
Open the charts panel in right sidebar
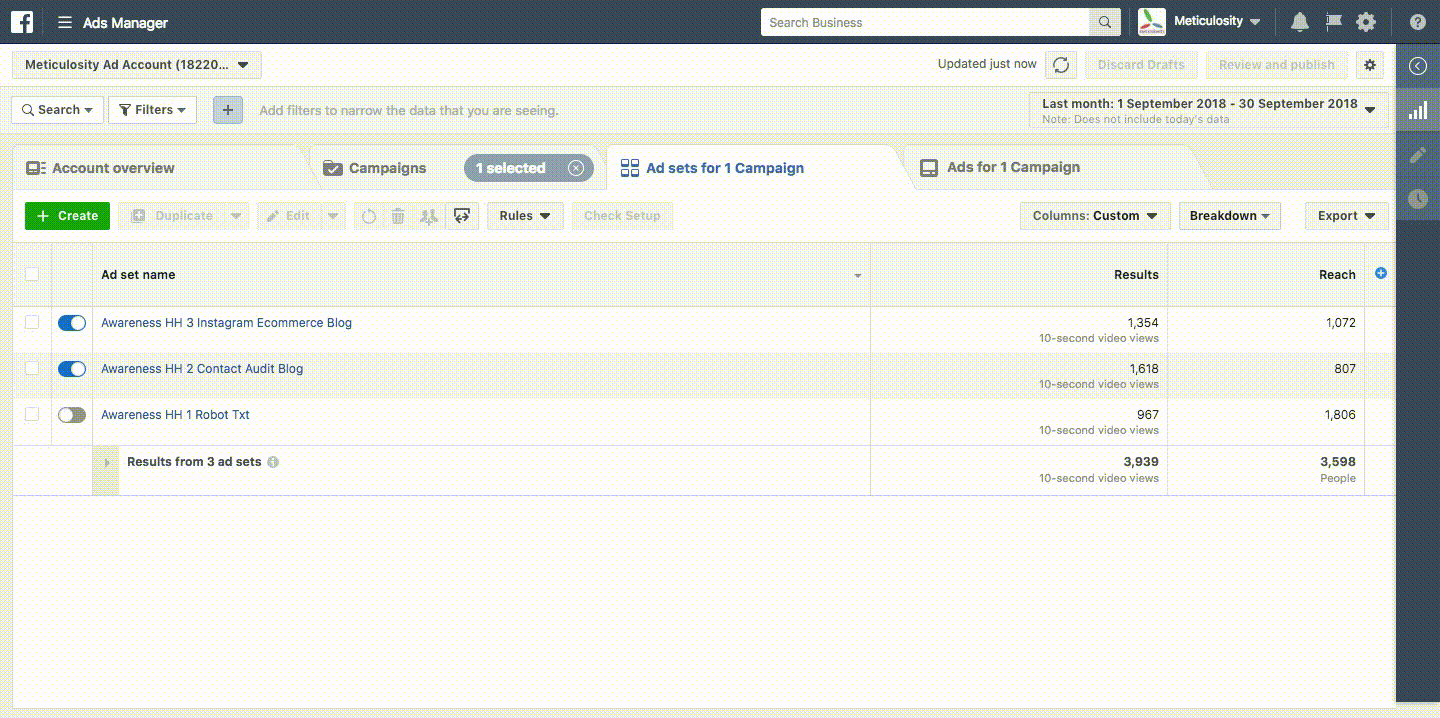tap(1417, 111)
